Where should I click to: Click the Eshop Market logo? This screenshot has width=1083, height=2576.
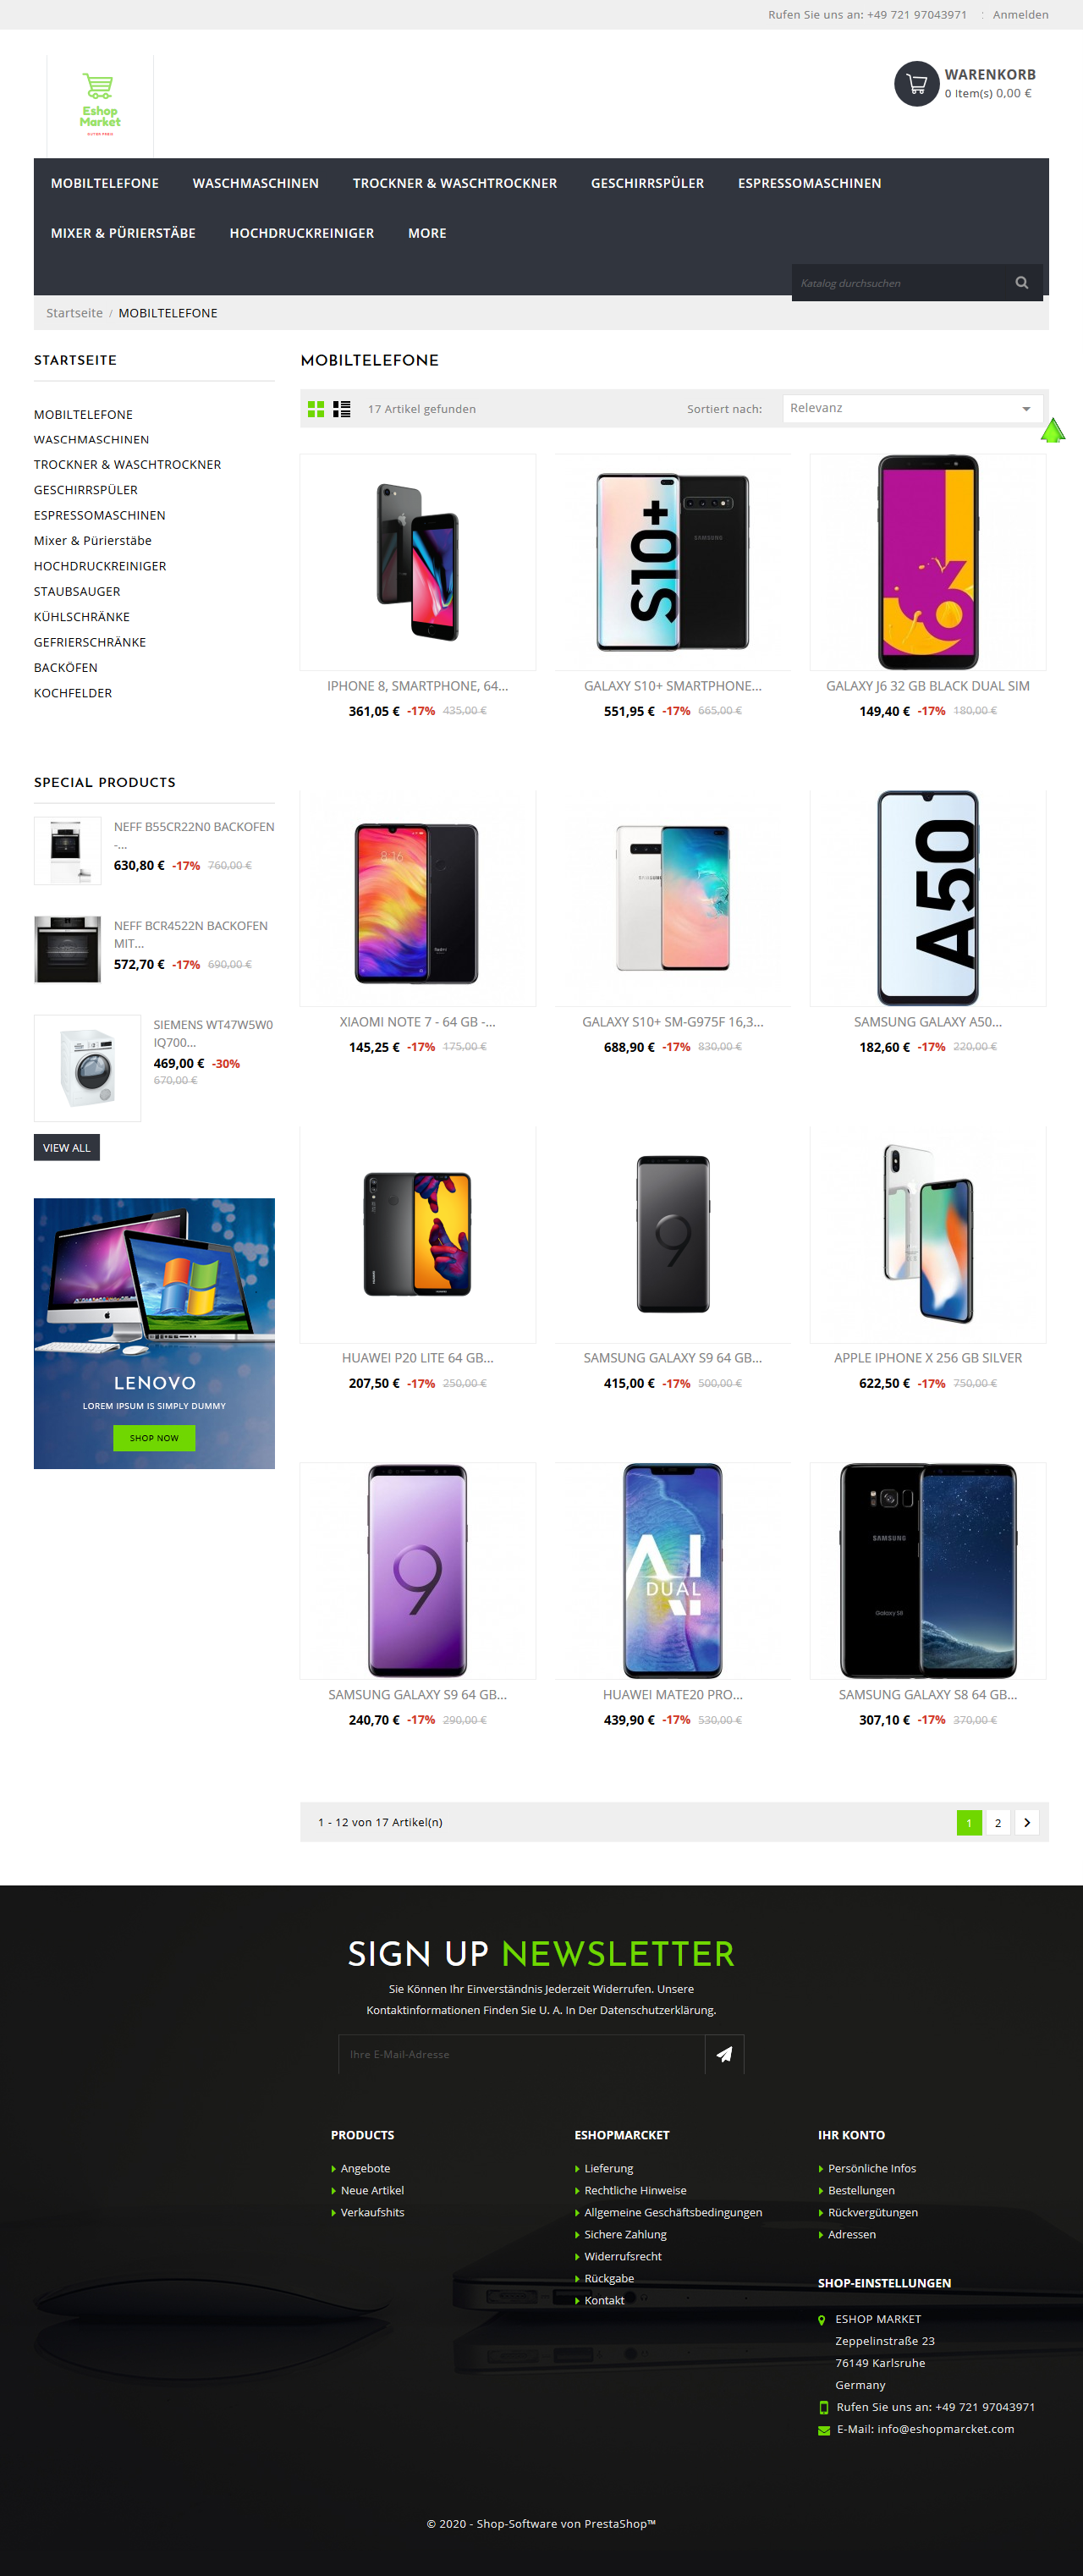100,105
